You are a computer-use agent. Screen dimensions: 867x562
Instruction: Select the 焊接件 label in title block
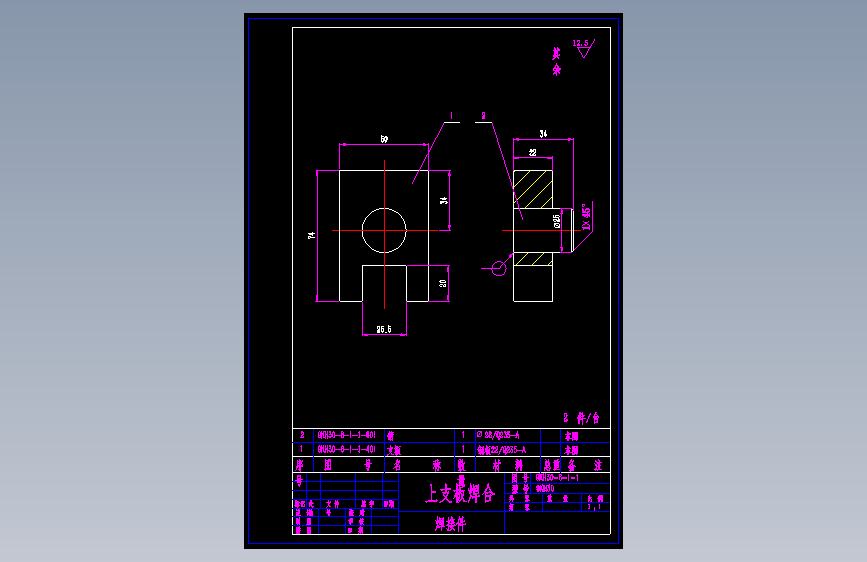450,523
